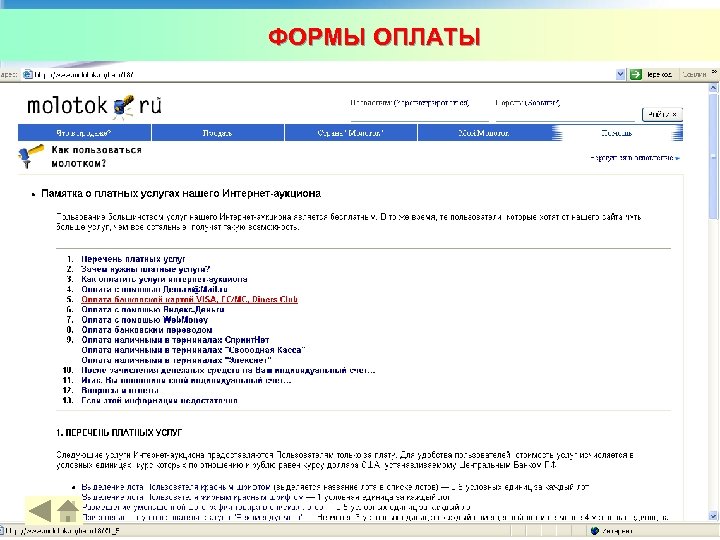Open the 'Мой Молоток' navigation tab
Viewport: 720px width, 540px height.
484,133
